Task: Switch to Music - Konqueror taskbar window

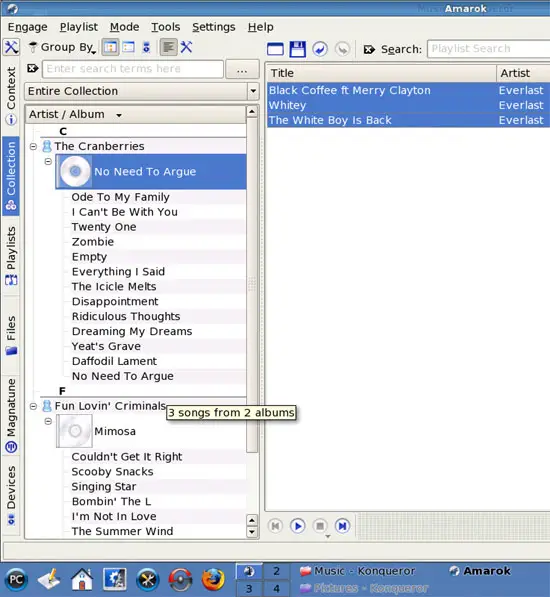Action: point(358,571)
